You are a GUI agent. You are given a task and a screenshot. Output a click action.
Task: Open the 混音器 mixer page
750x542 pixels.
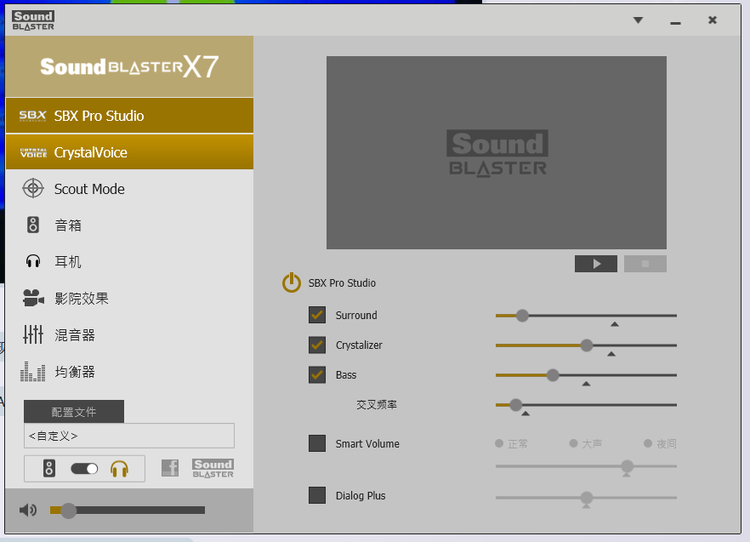tap(74, 335)
